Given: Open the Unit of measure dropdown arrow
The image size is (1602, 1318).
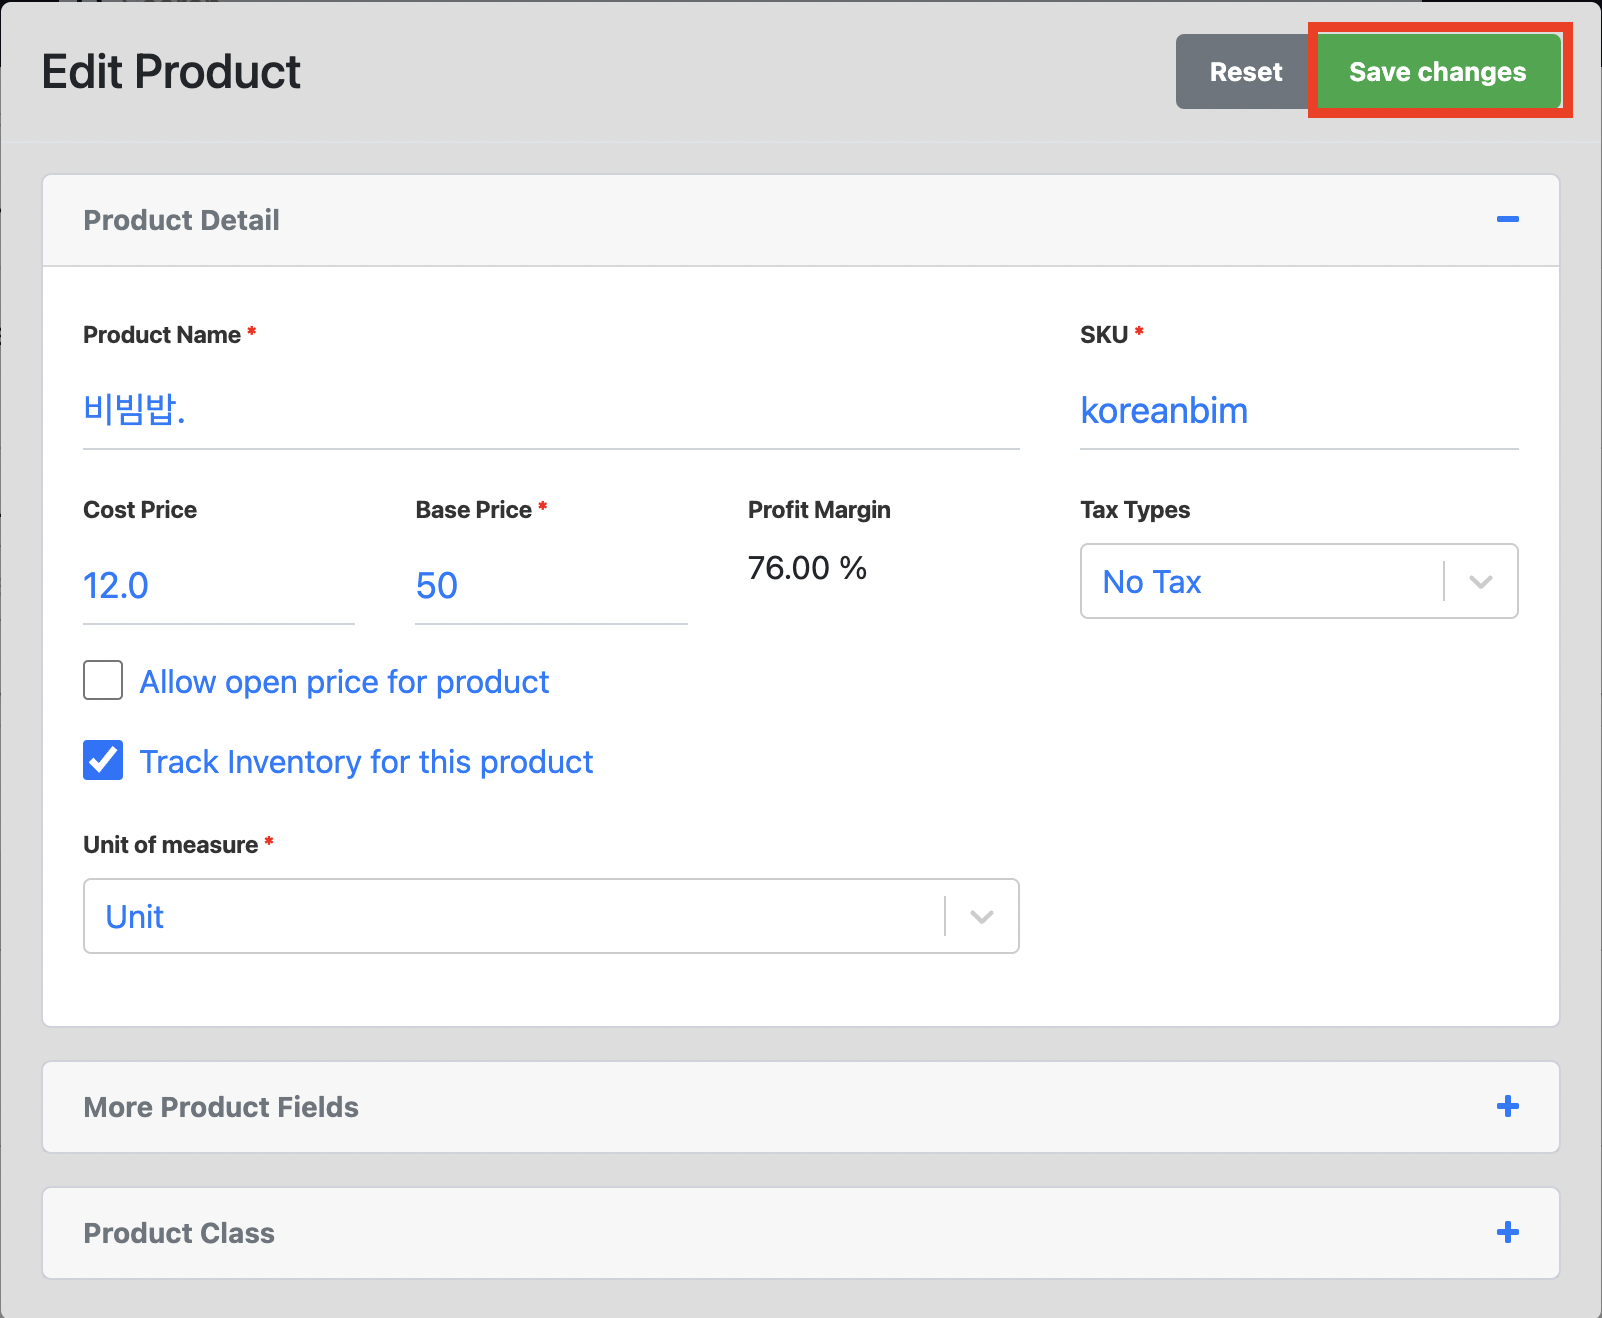Looking at the screenshot, I should (981, 916).
